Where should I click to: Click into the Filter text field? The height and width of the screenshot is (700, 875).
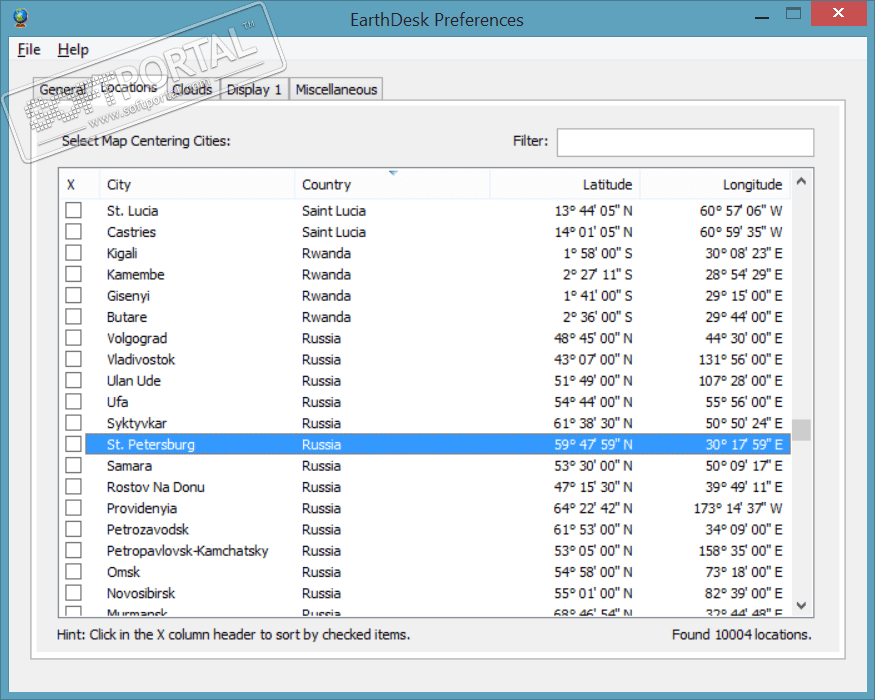[685, 142]
